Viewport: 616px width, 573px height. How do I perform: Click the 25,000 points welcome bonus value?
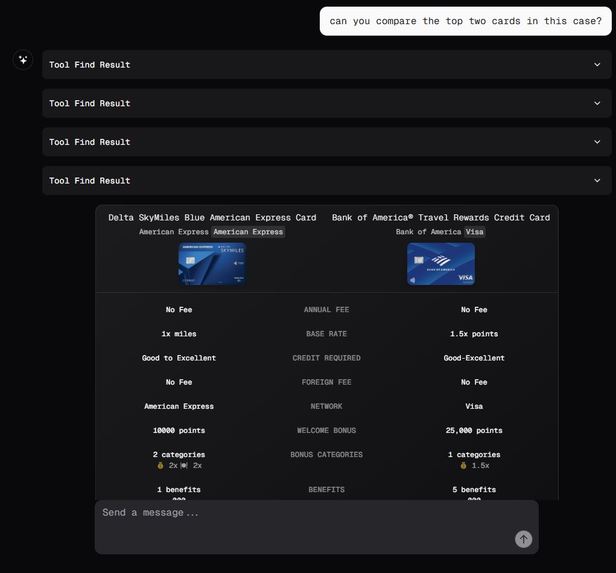[474, 430]
